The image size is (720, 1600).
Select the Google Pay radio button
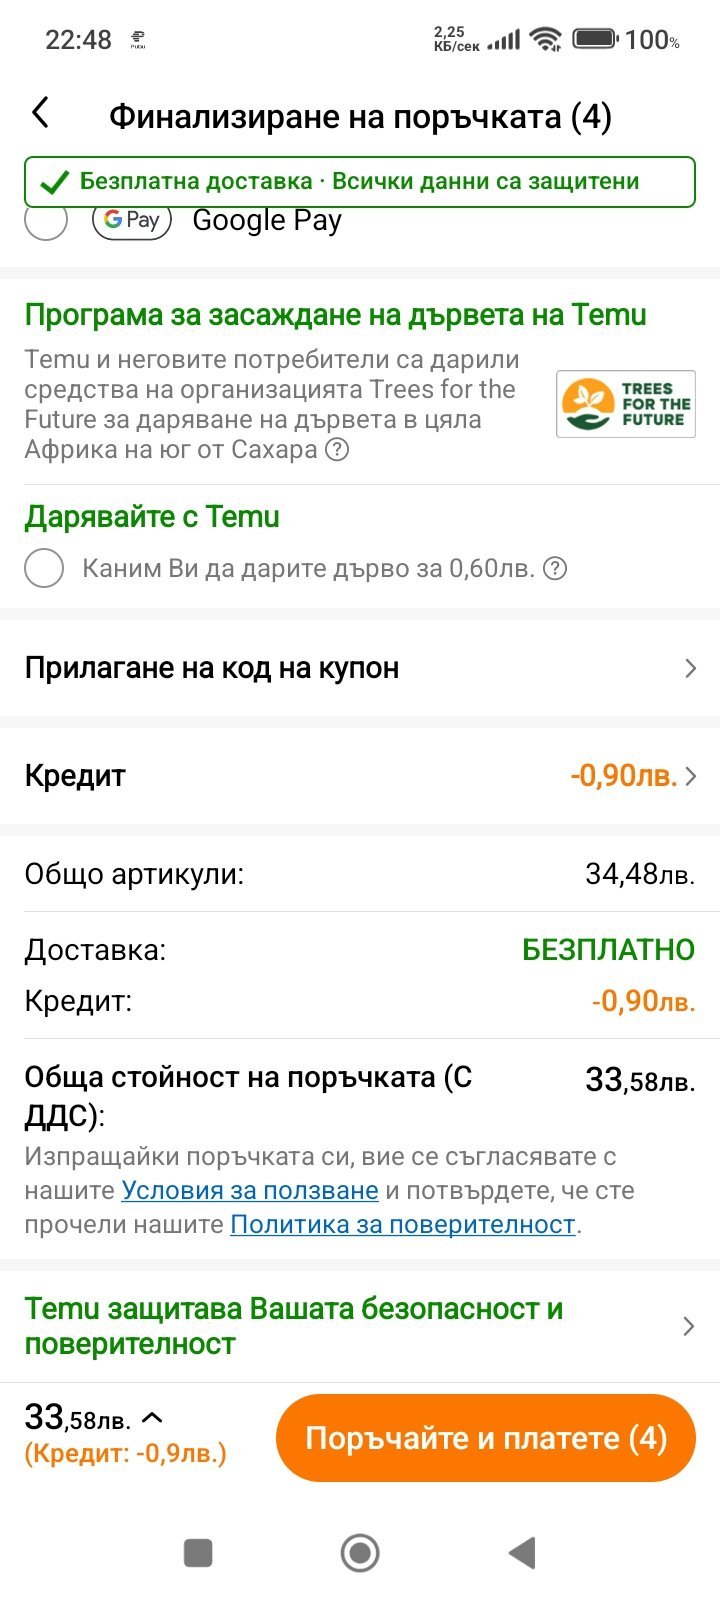(46, 221)
